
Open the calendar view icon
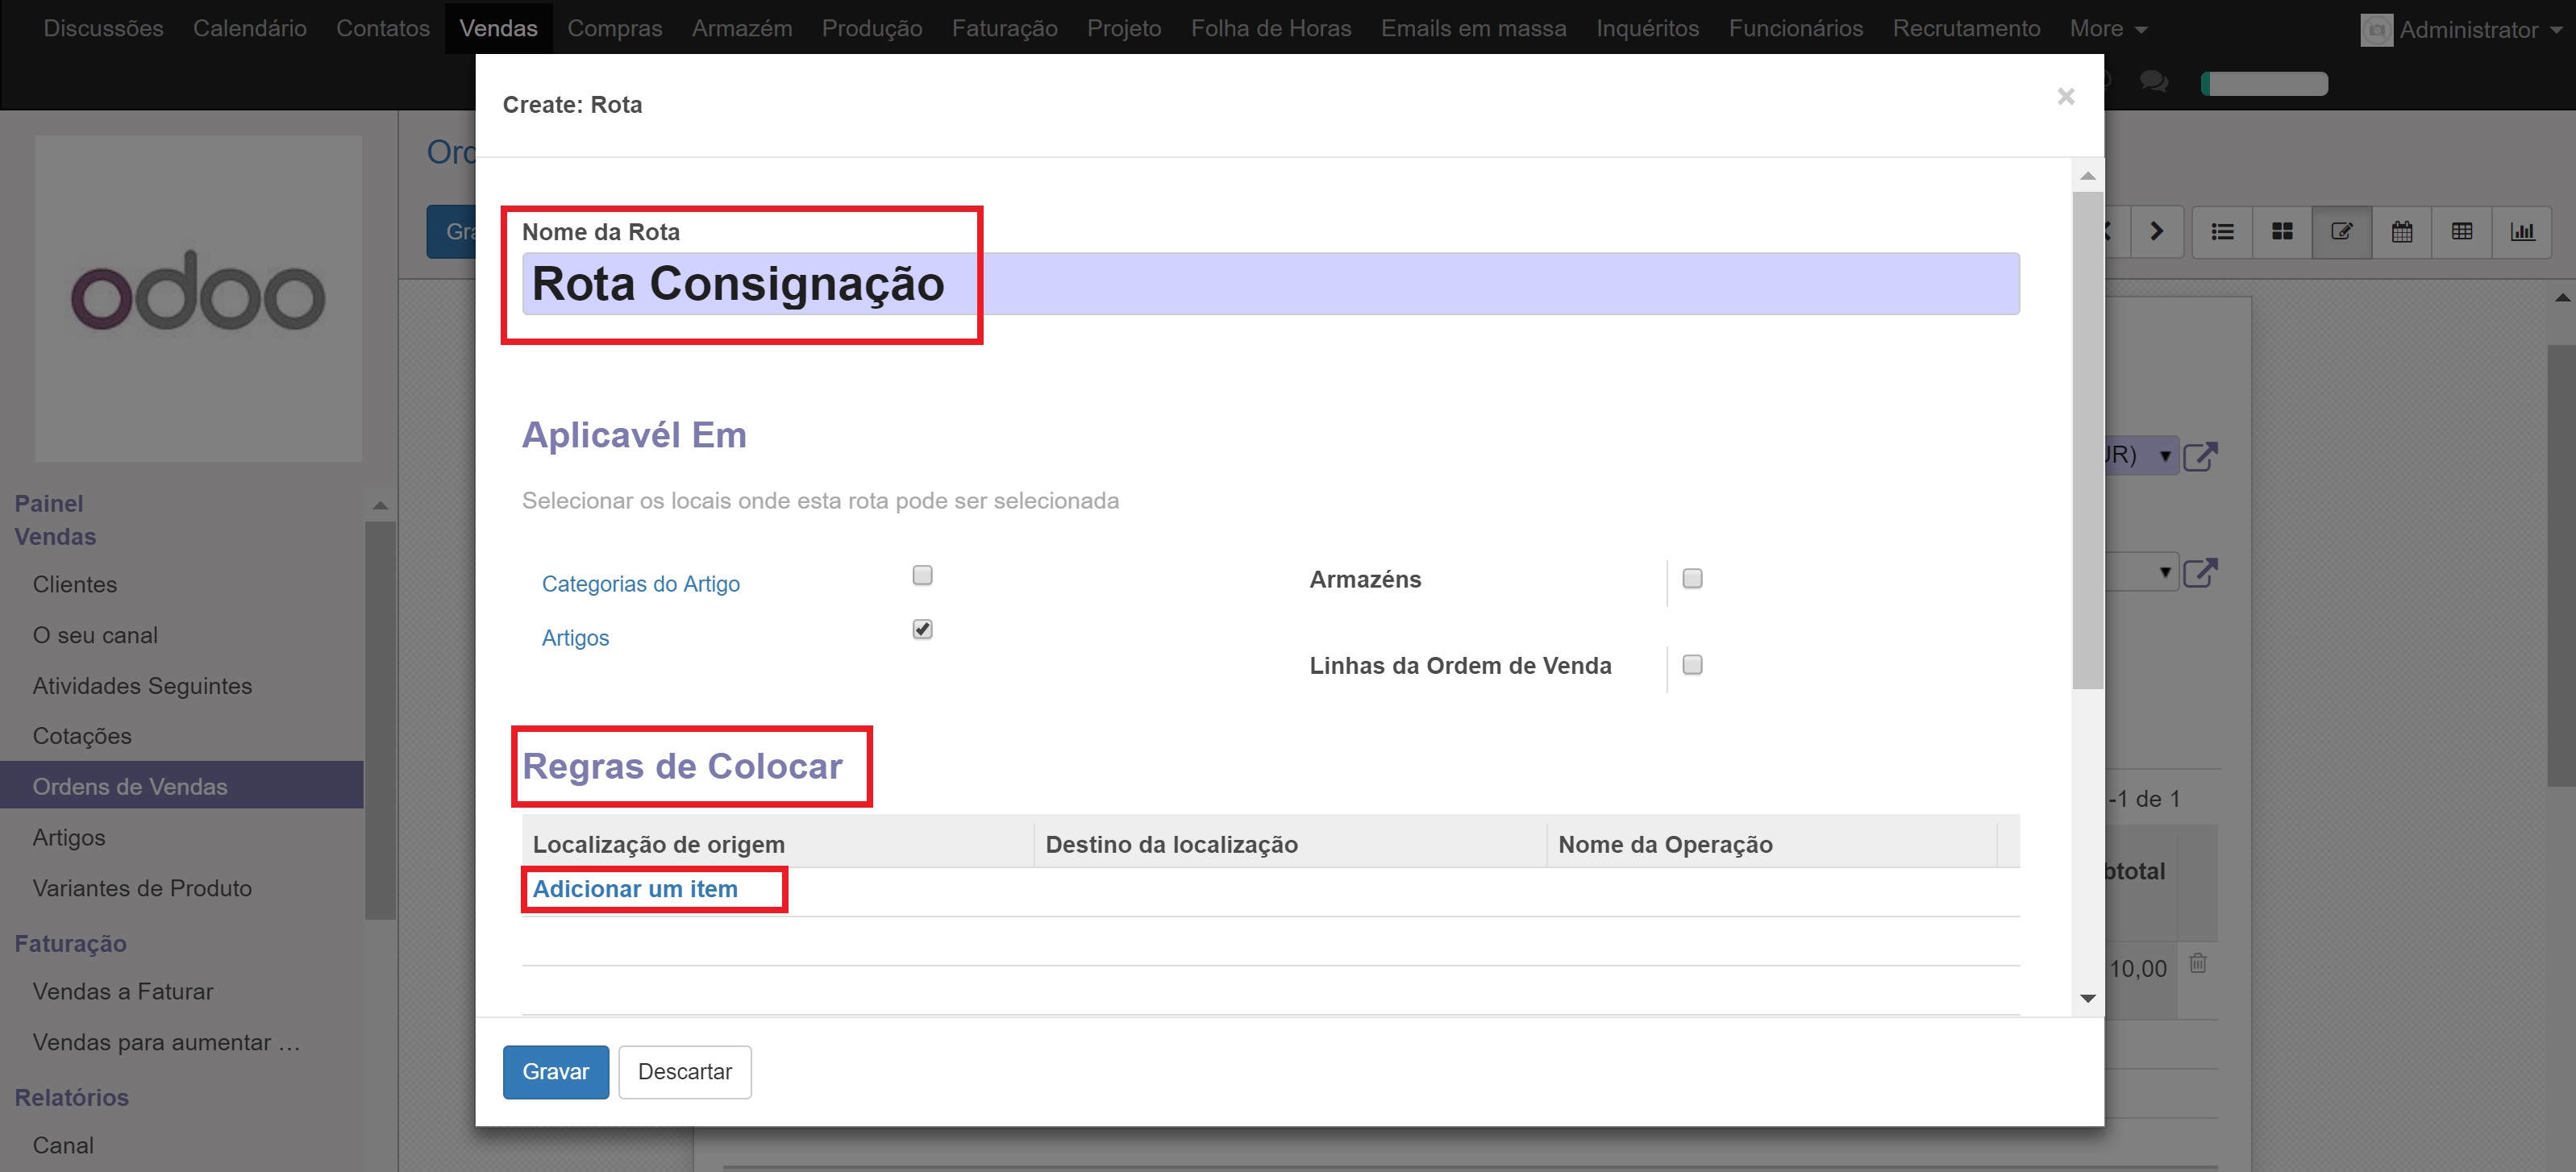[x=2402, y=232]
